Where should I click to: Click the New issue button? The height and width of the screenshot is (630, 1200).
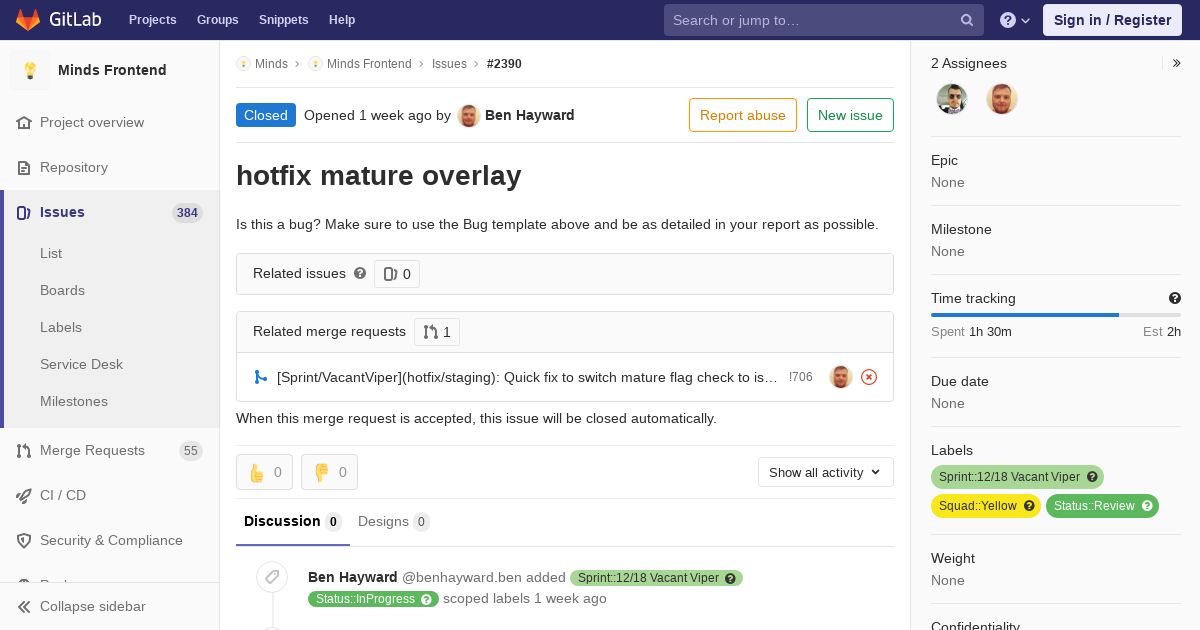point(850,115)
